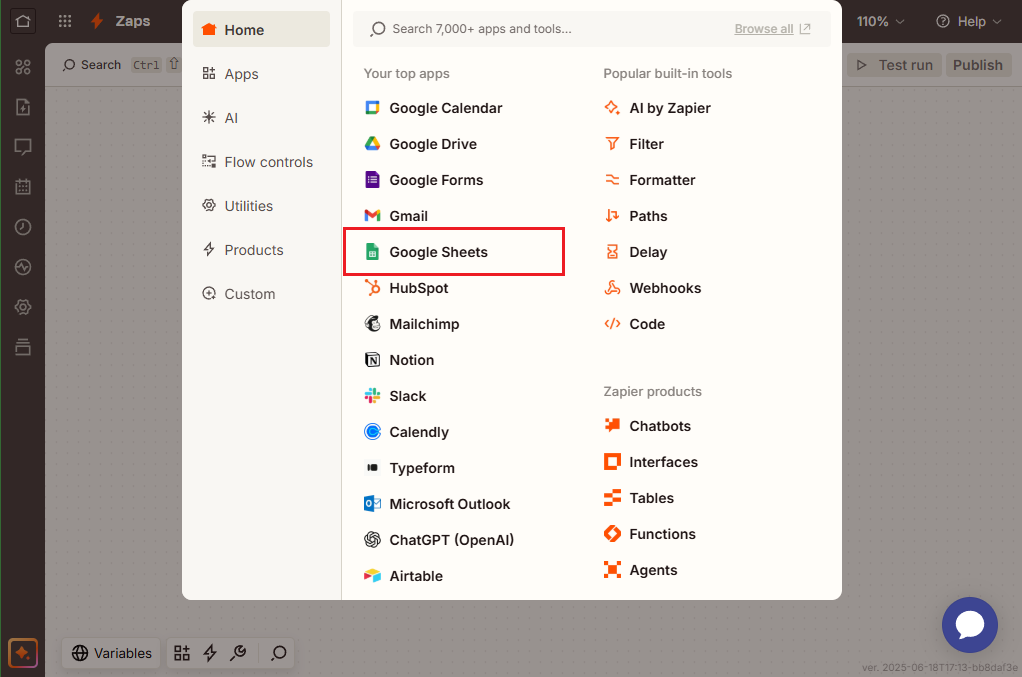Open the settings gear in sidebar
Screen dimensions: 1022x677
click(23, 307)
